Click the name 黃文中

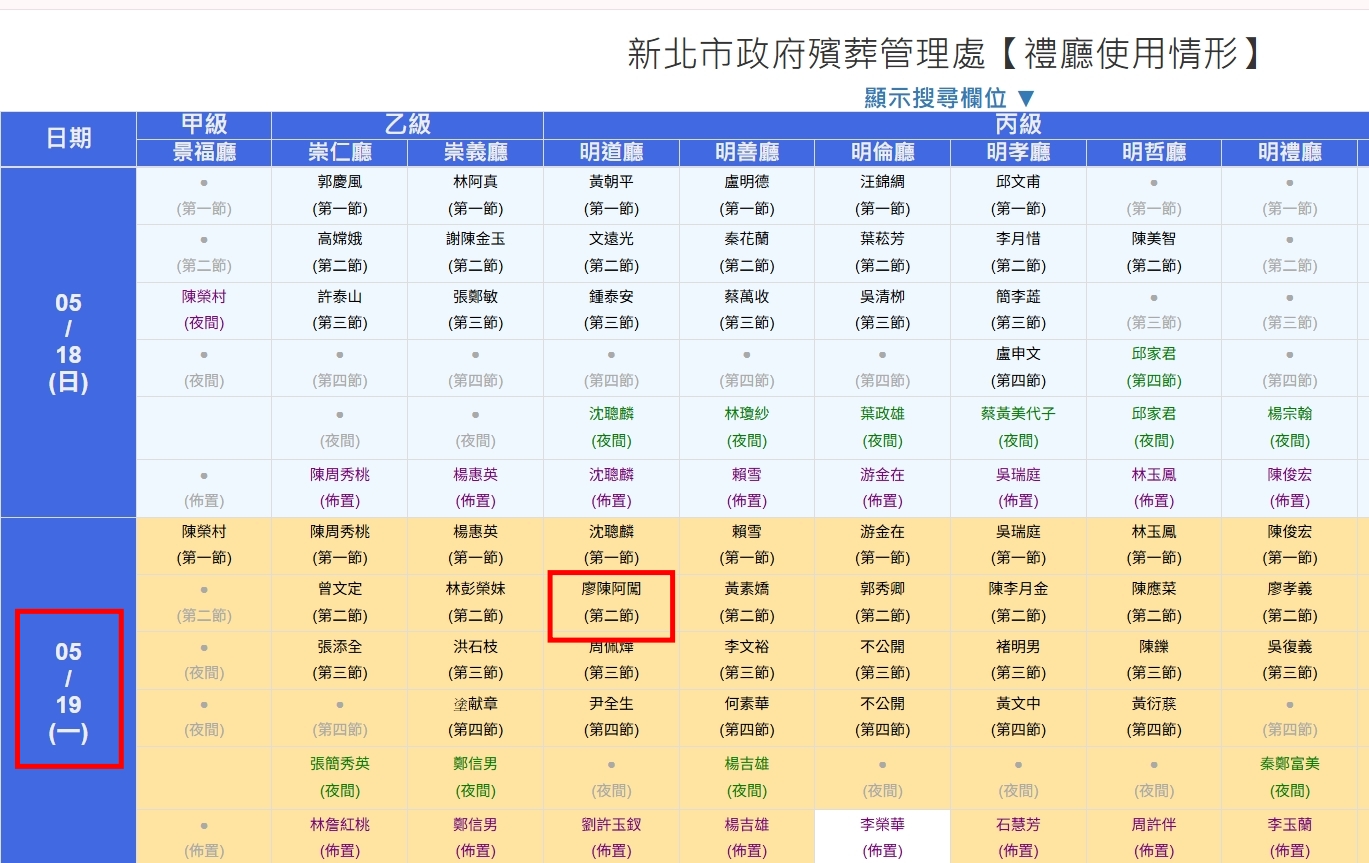[1018, 704]
